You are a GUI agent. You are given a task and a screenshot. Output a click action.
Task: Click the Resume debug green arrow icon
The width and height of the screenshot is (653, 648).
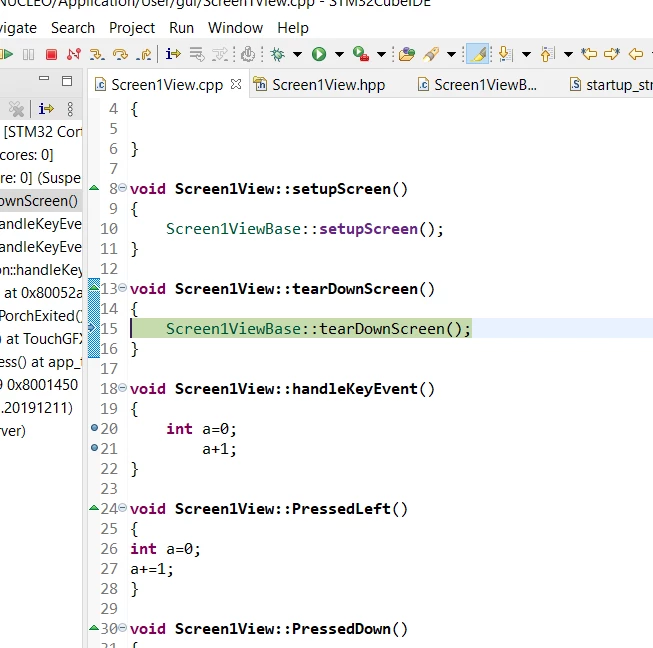click(6, 54)
